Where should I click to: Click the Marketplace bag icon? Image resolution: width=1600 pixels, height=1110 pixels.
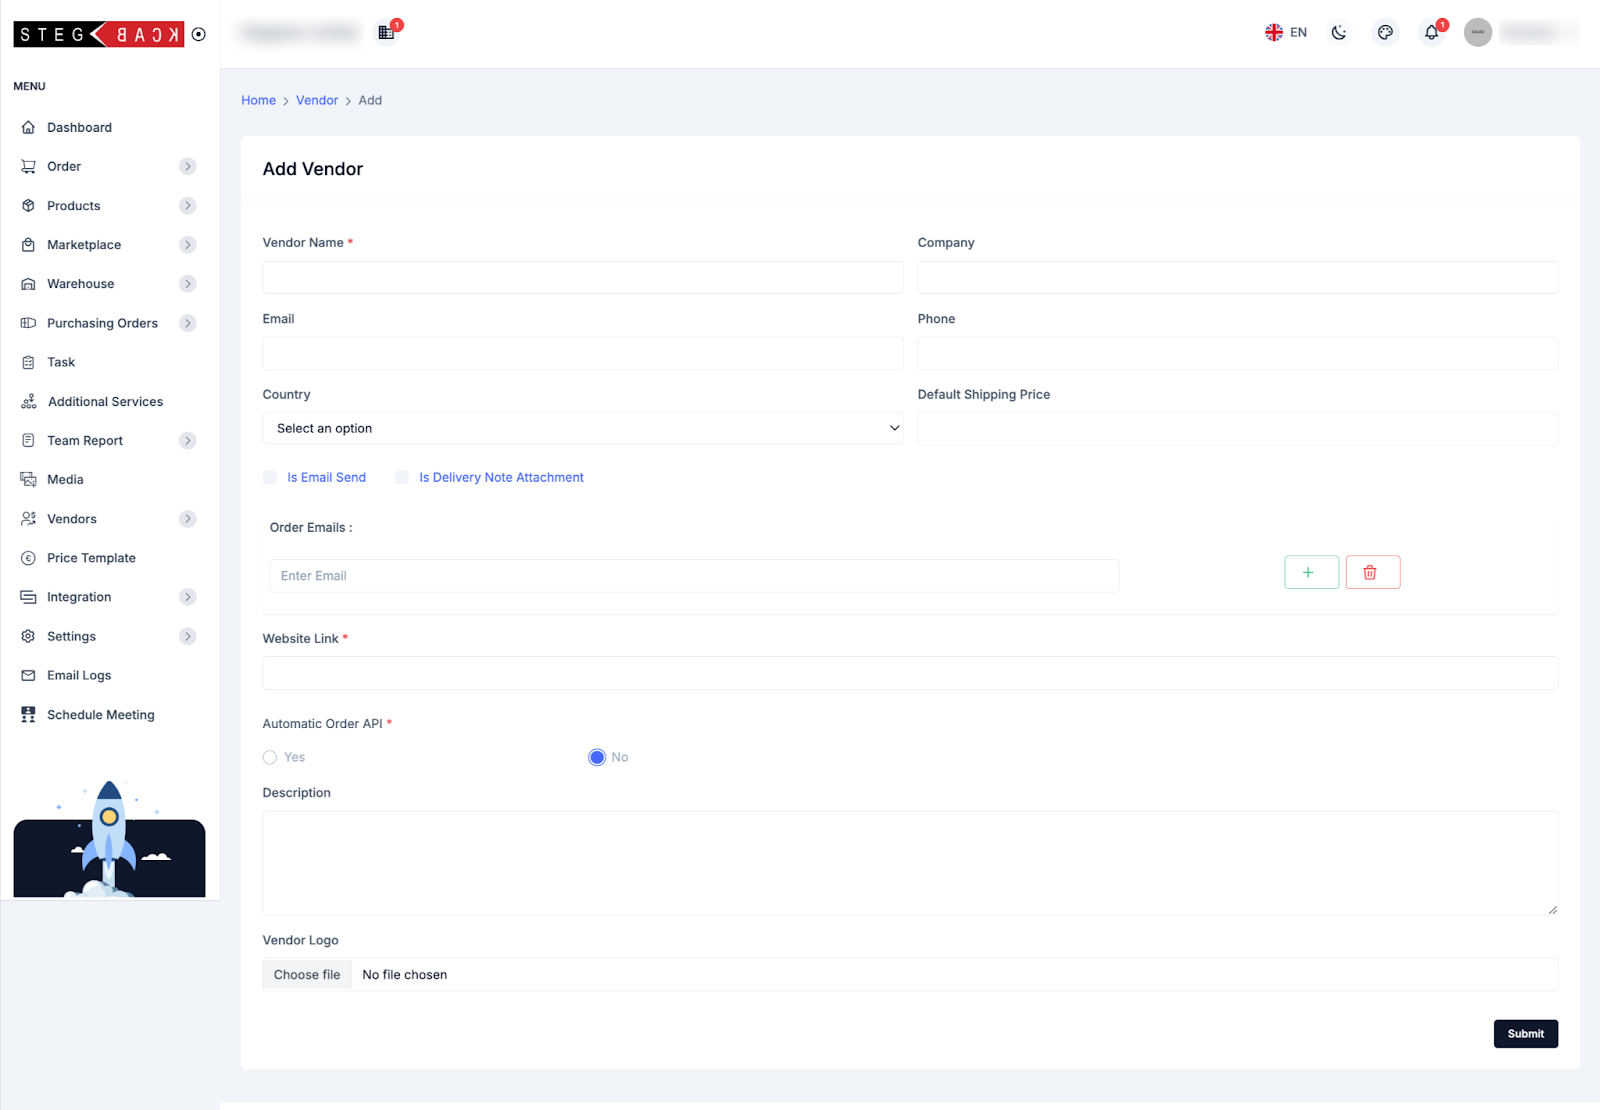(28, 245)
